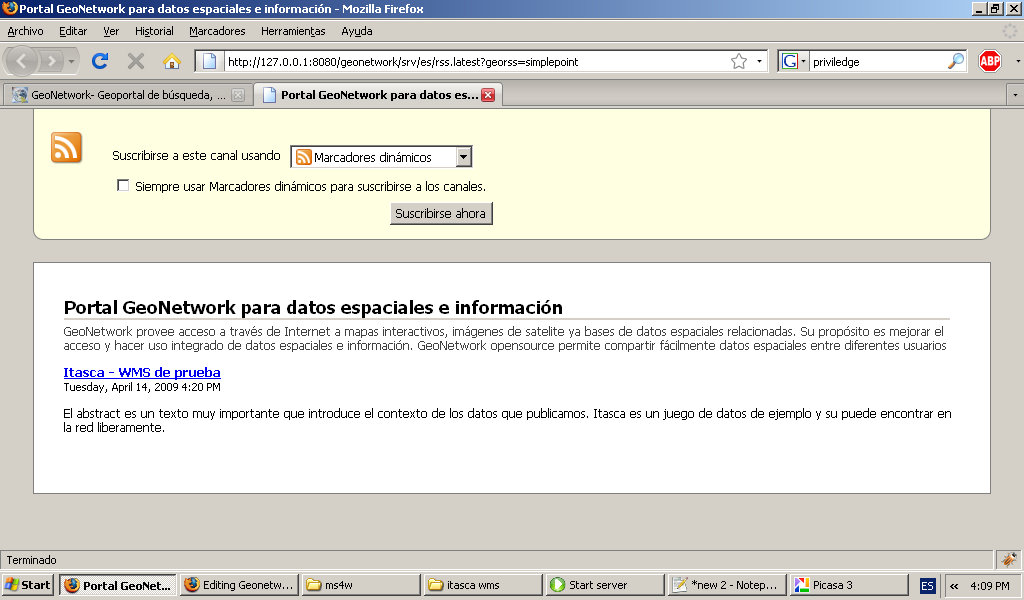This screenshot has height=600, width=1024.
Task: Open the Marcadores dinámicos dropdown
Action: tap(381, 157)
